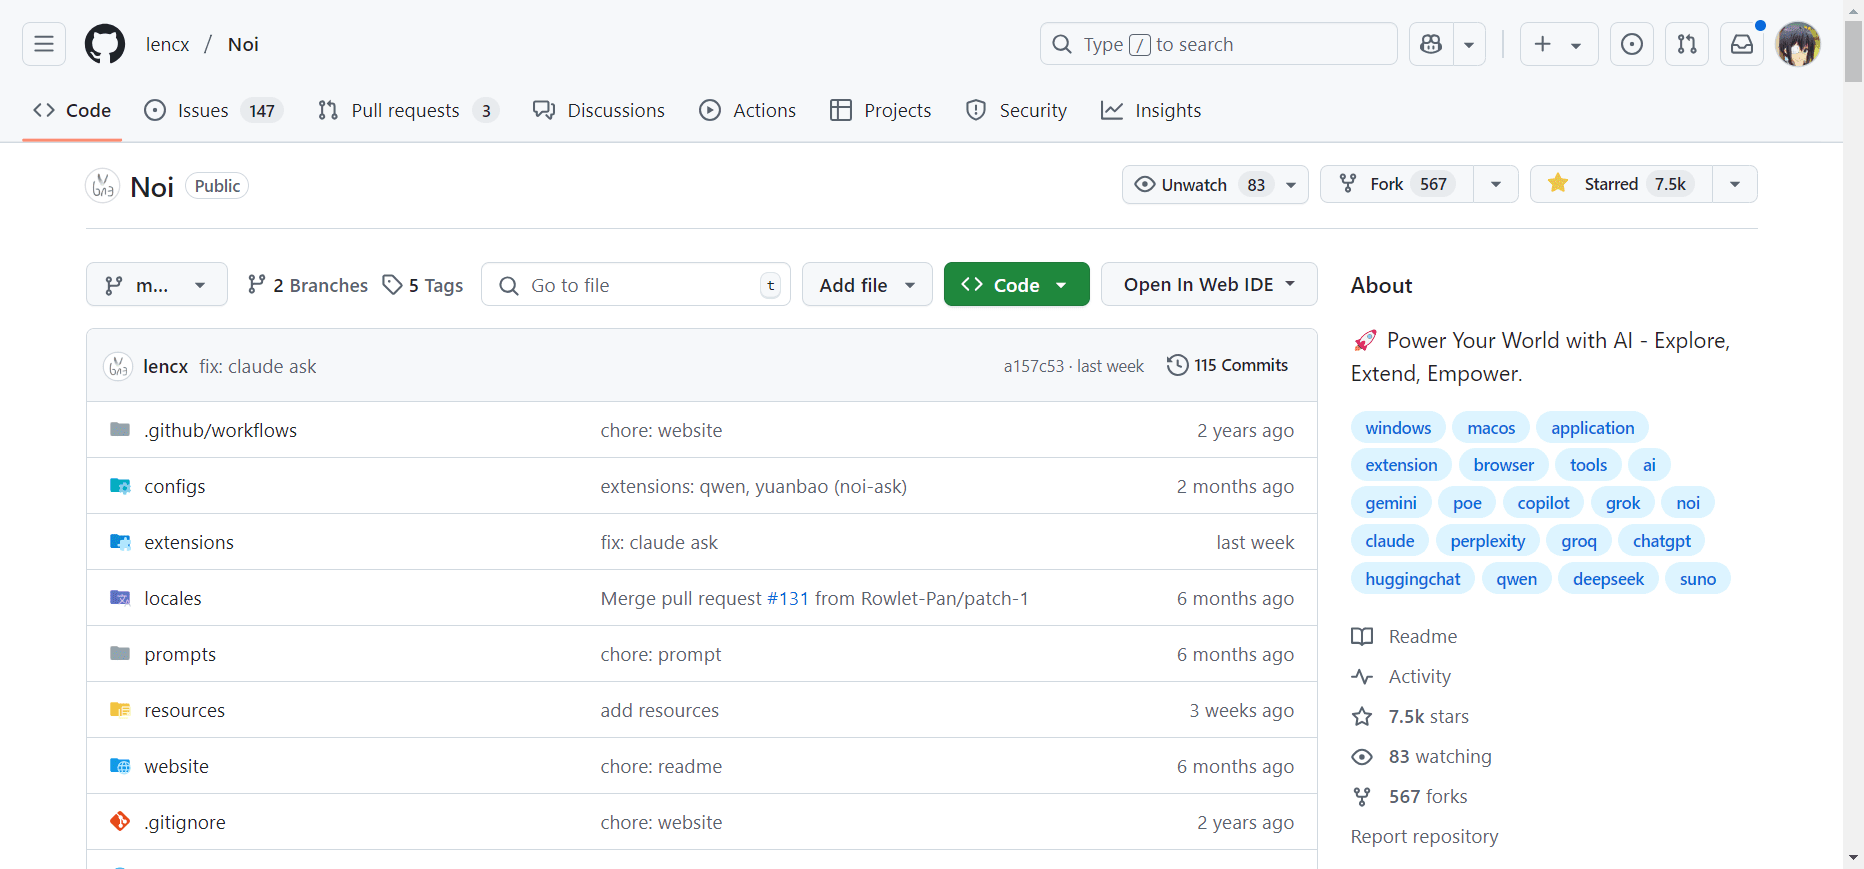Expand the Copilot dropdown arrow
Image resolution: width=1864 pixels, height=869 pixels.
(x=1469, y=44)
